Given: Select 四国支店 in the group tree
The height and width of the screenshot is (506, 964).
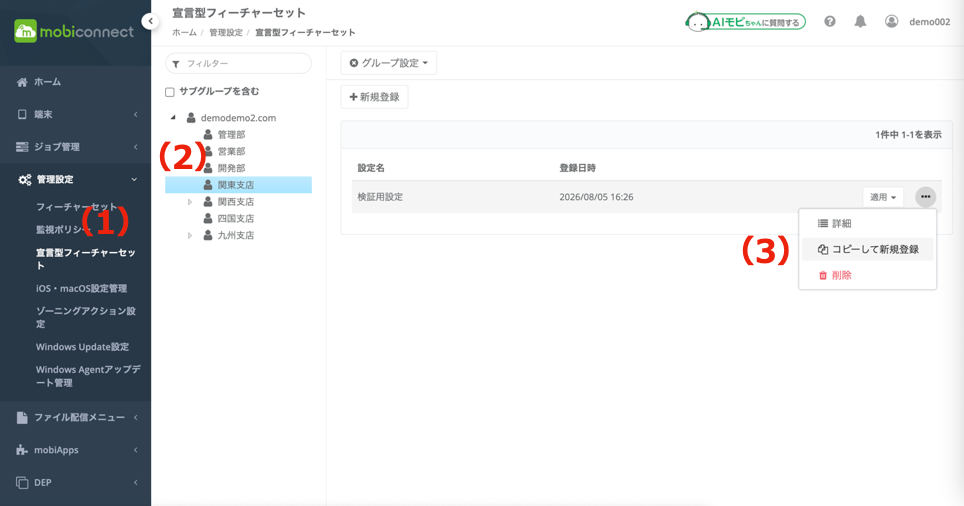Looking at the screenshot, I should pyautogui.click(x=235, y=218).
